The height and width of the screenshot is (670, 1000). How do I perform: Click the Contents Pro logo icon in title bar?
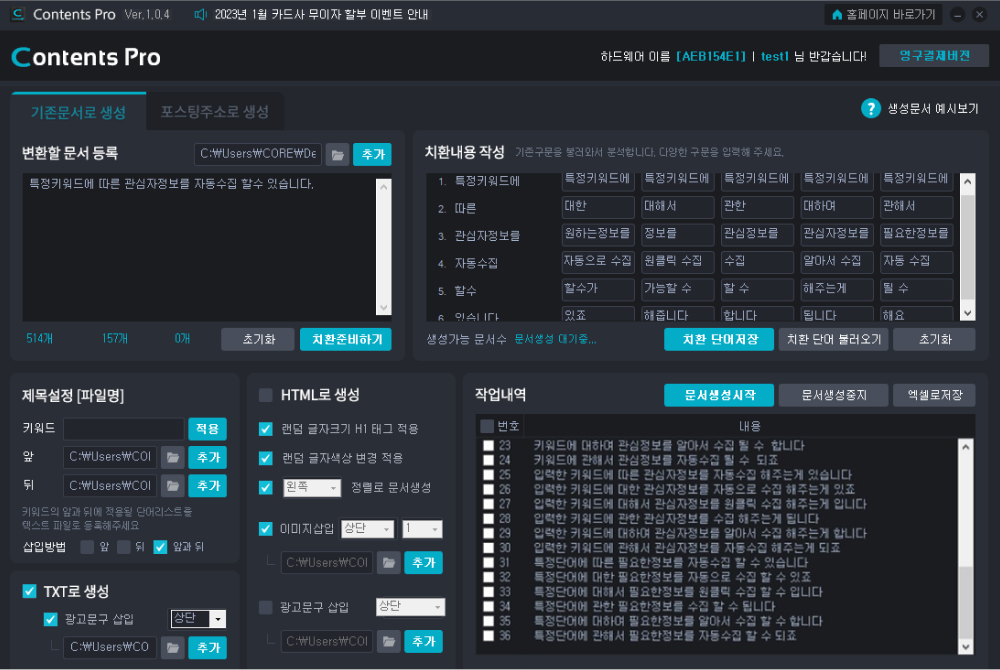tap(18, 14)
